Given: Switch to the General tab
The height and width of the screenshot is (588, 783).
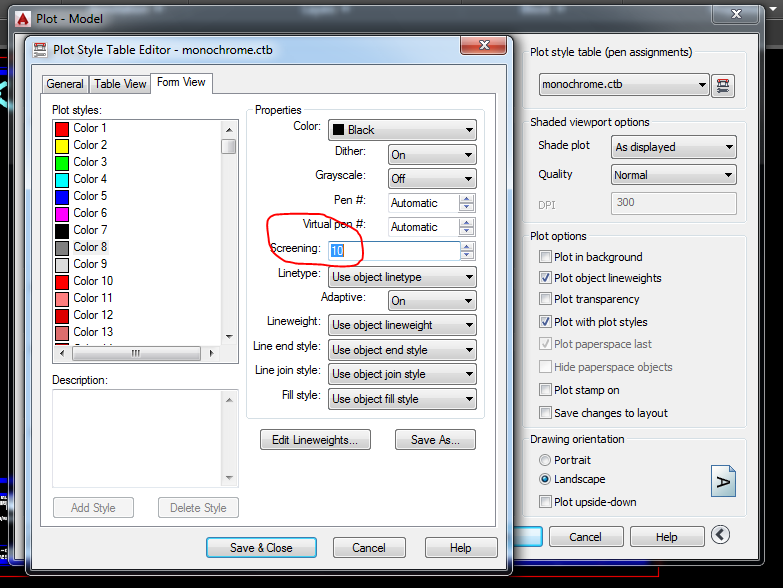Looking at the screenshot, I should click(65, 84).
